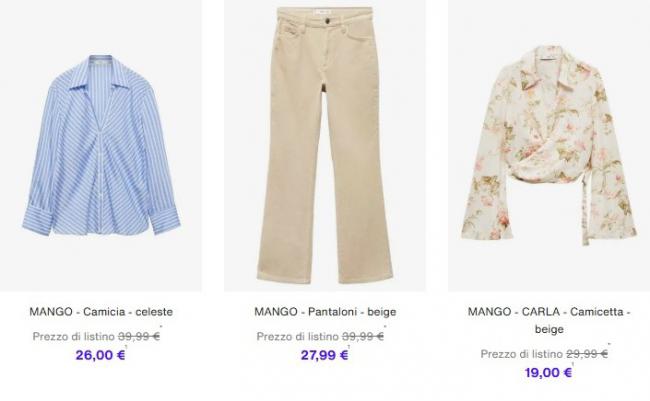The width and height of the screenshot is (650, 401).
Task: Click the footnote marker beside 26,00 €
Action: 126,347
